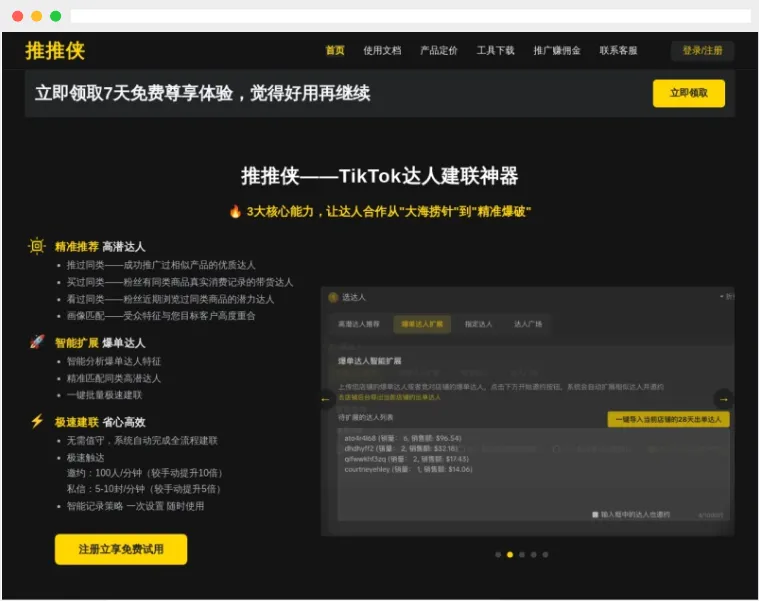Screen dimensions: 759x601
Task: Select the 爆单达人扩展 tab
Action: click(422, 324)
